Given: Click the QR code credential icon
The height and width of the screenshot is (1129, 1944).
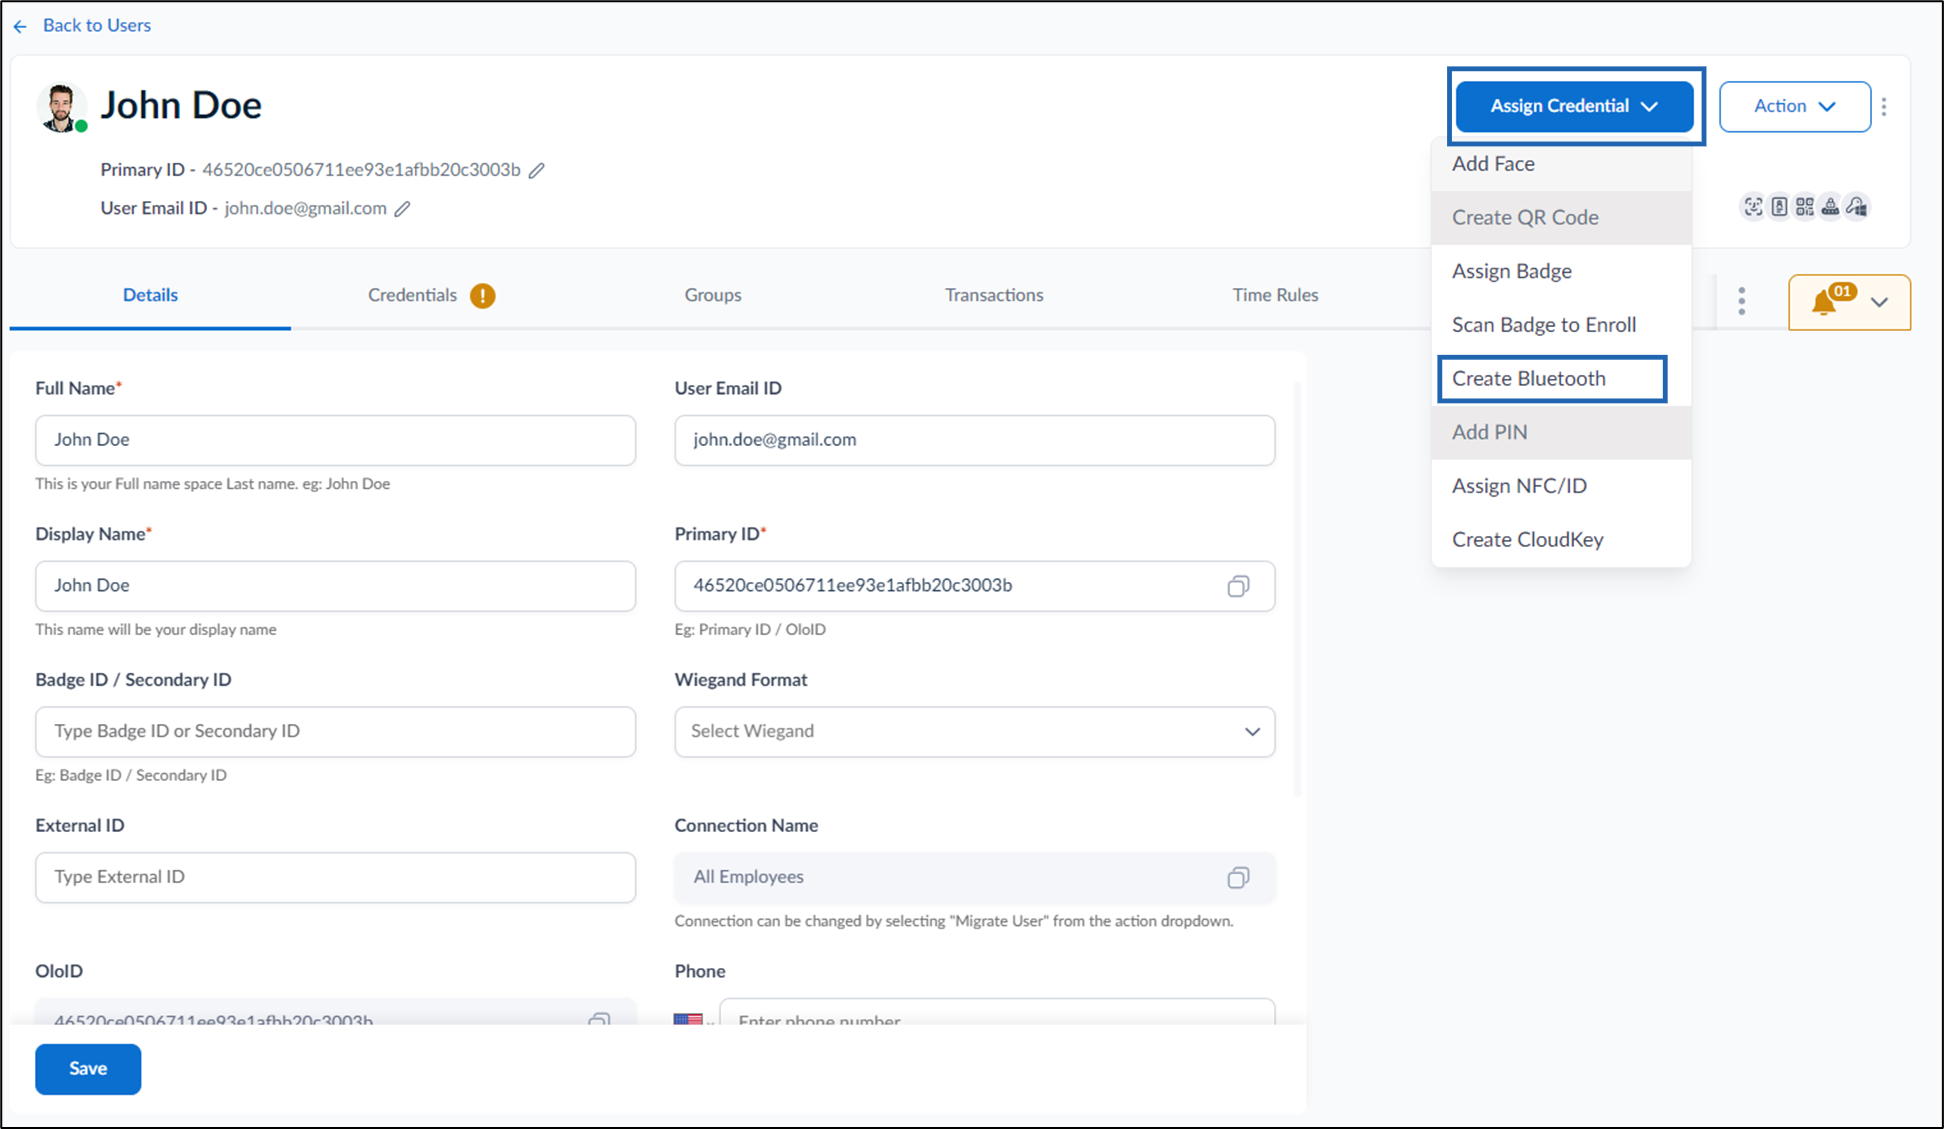Looking at the screenshot, I should click(x=1805, y=206).
